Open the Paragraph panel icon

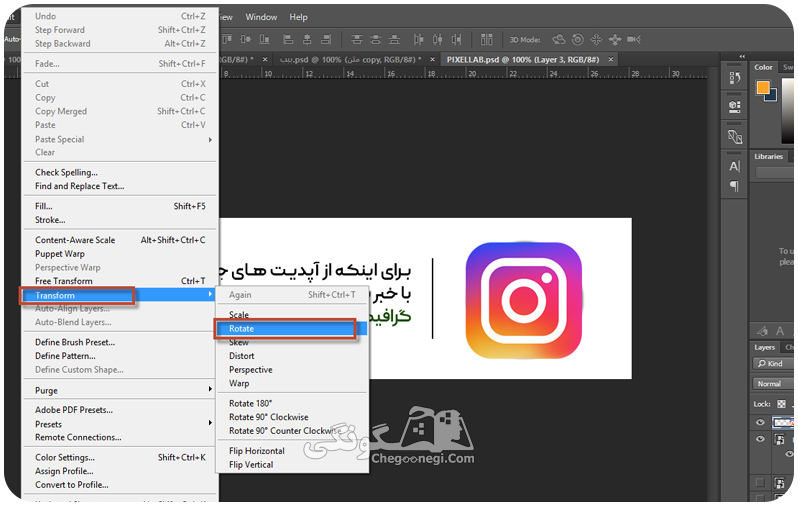click(x=734, y=186)
